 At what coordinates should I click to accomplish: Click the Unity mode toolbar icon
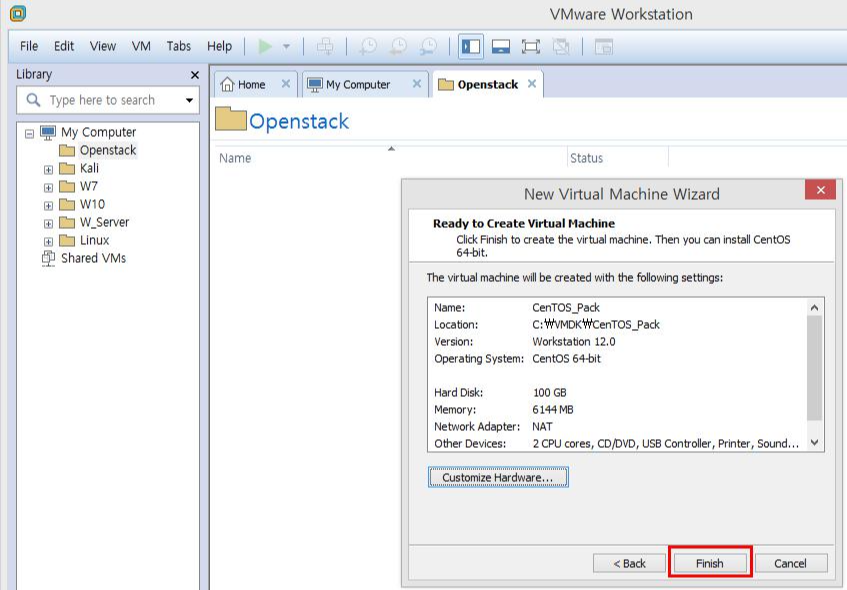point(561,47)
